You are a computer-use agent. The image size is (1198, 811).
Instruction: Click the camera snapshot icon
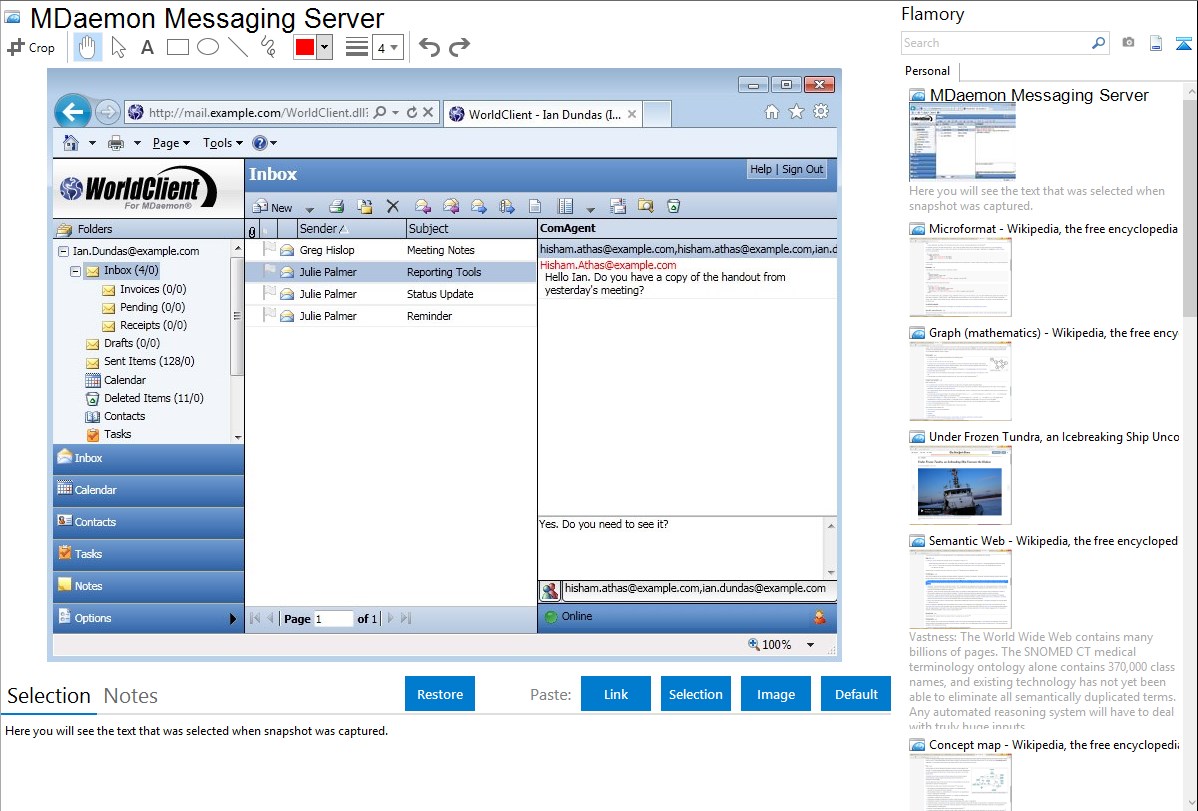coord(1128,43)
